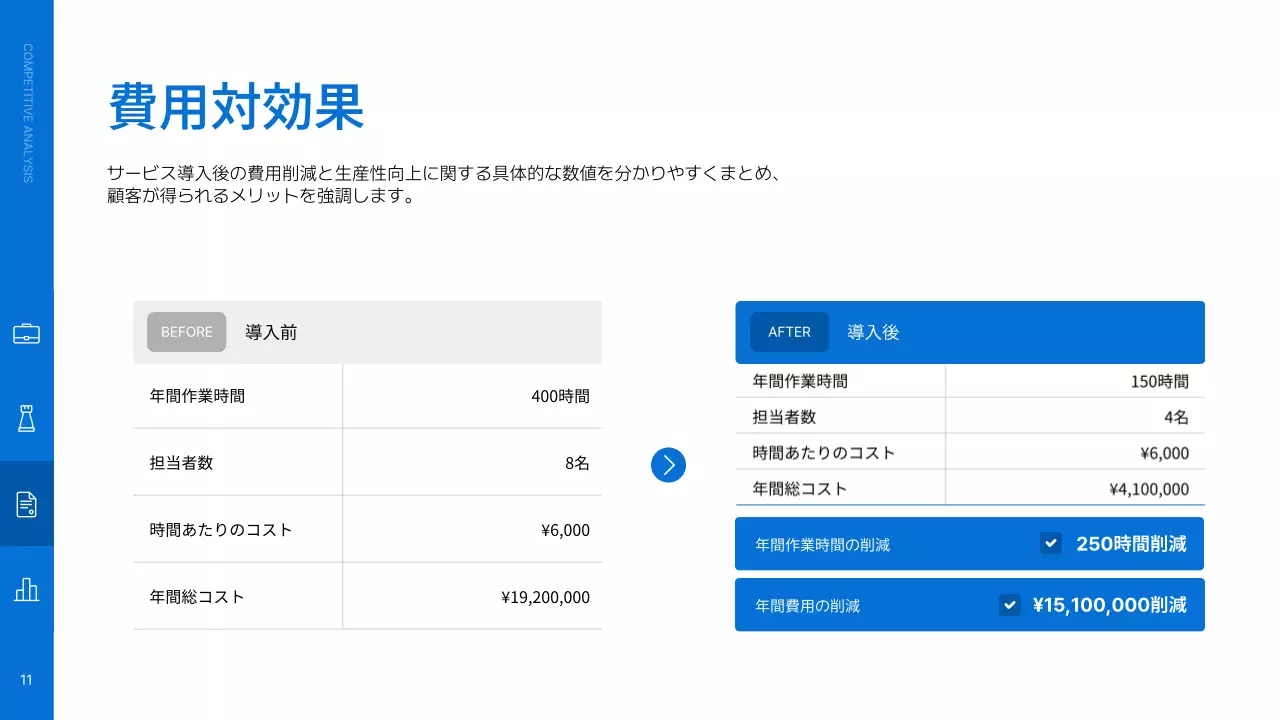Viewport: 1280px width, 720px height.
Task: Select the BEFORE tab label
Action: [186, 332]
